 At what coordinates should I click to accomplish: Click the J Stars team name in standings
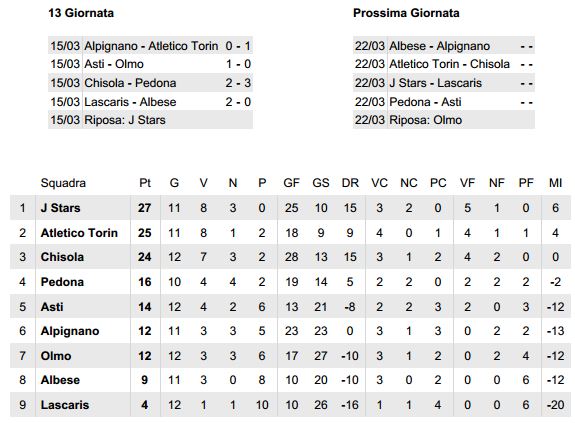pyautogui.click(x=60, y=208)
